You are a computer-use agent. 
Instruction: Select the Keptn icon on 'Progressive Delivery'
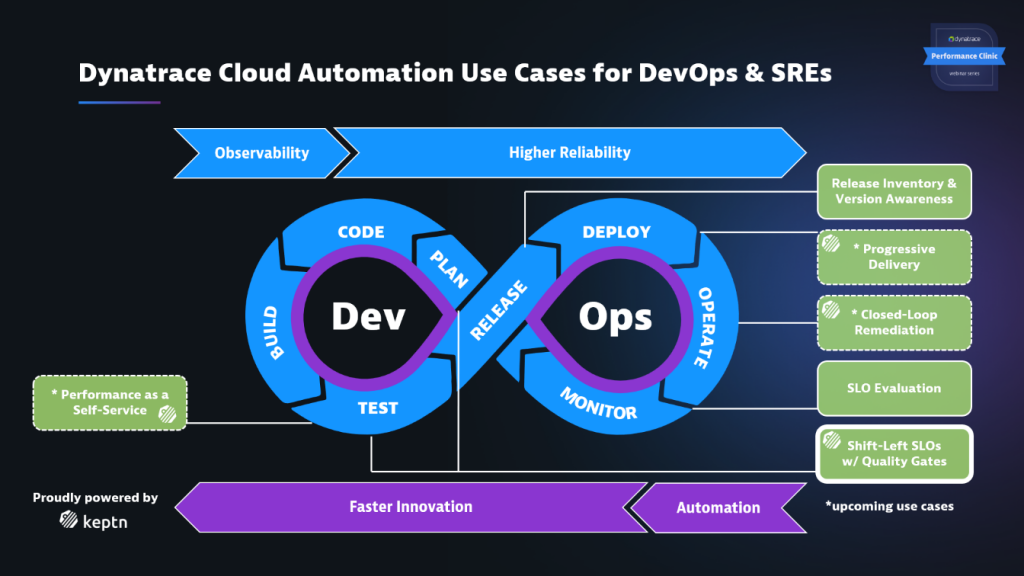coord(829,243)
